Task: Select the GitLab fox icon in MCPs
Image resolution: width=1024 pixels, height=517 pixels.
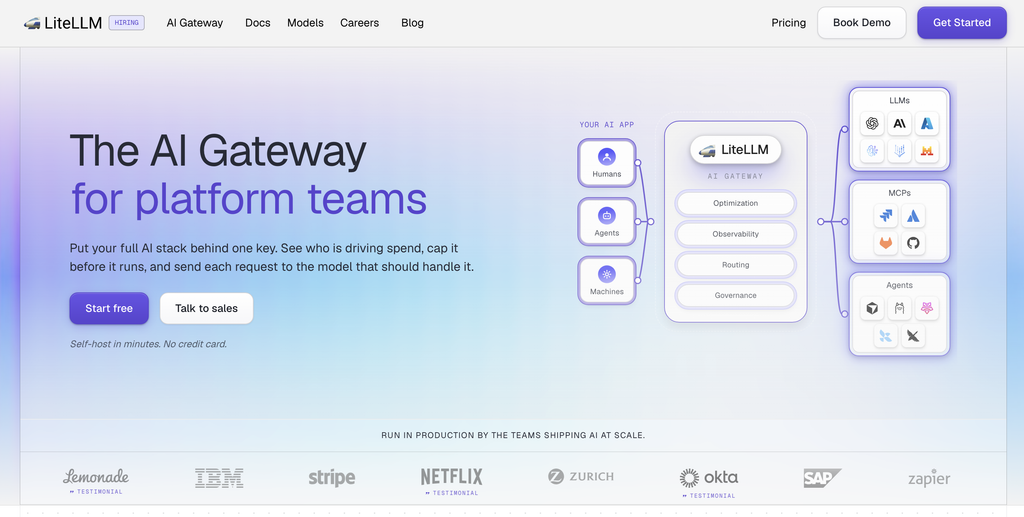Action: click(886, 243)
